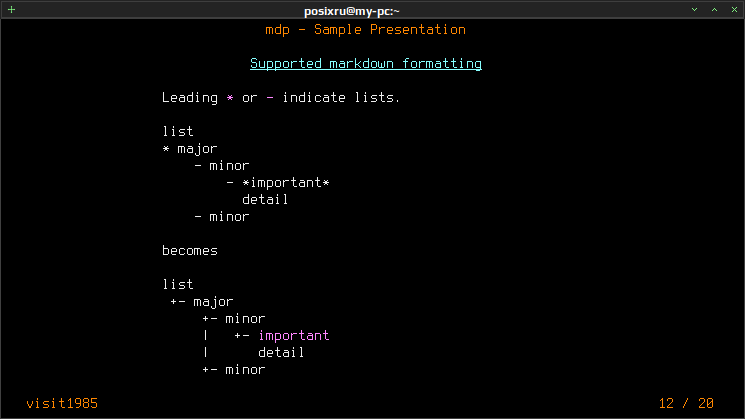Close the terminal window with X
Viewport: 745px width, 419px height.
(734, 10)
